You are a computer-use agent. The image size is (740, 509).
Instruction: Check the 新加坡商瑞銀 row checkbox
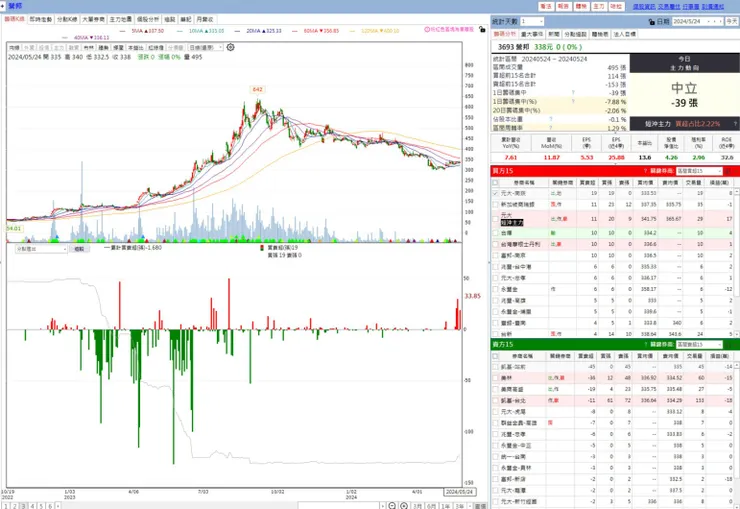[x=495, y=205]
